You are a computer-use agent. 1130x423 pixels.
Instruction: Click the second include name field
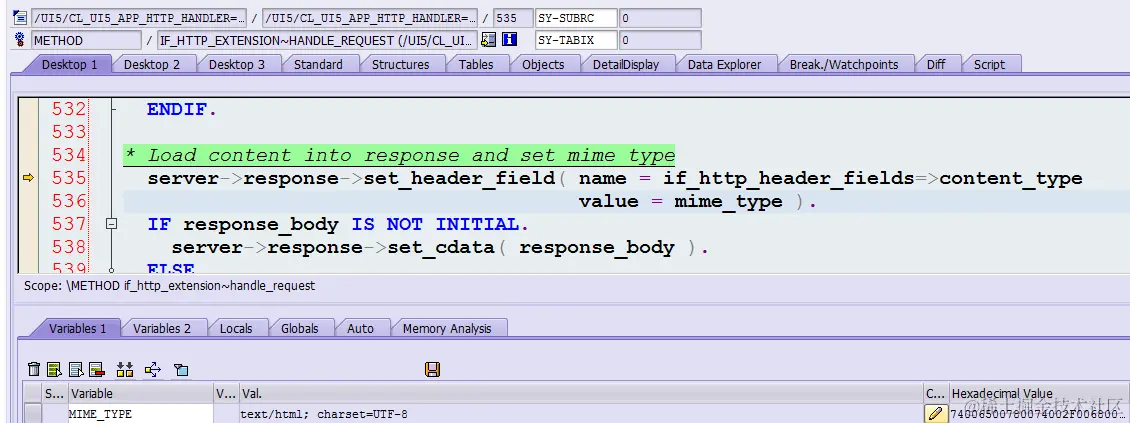370,18
